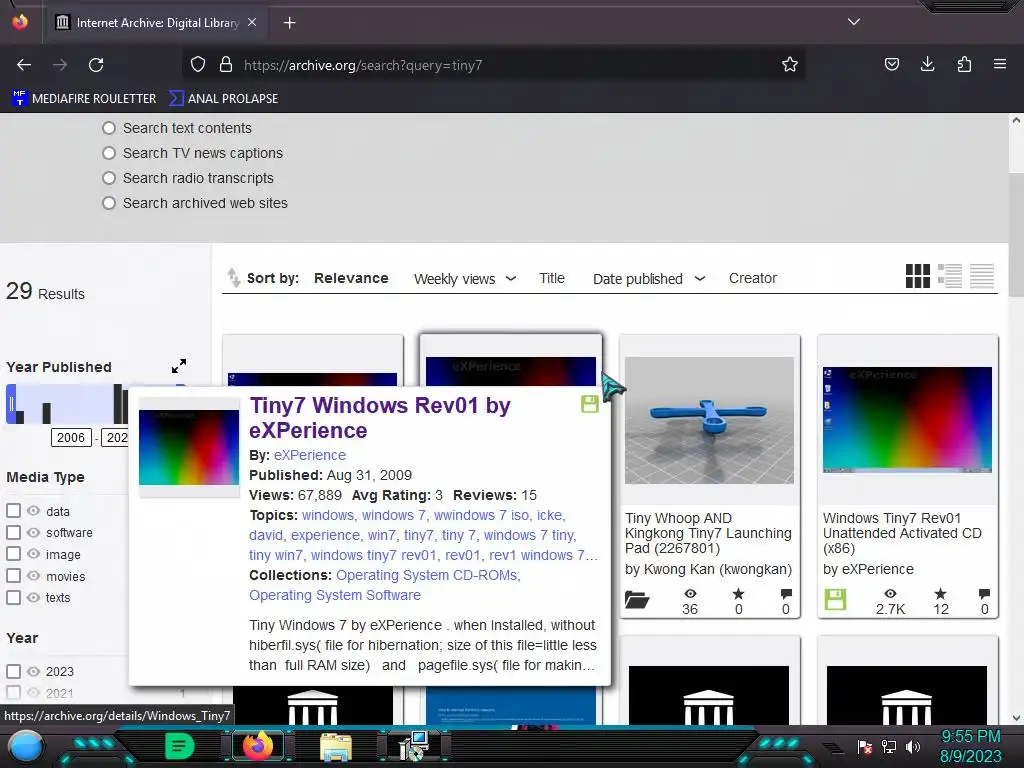The image size is (1024, 768).
Task: Open the eXPerience creator link
Action: point(310,455)
